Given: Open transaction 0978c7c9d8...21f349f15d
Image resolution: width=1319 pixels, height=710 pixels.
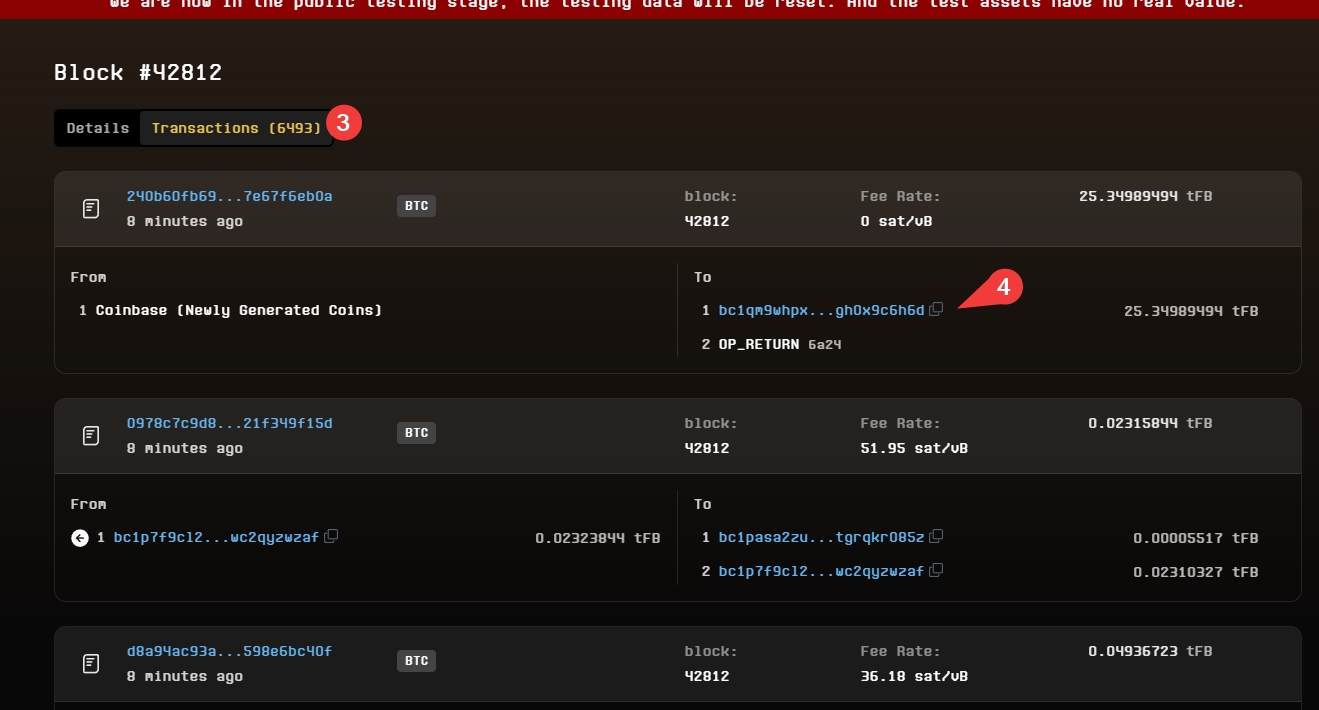Looking at the screenshot, I should 229,423.
